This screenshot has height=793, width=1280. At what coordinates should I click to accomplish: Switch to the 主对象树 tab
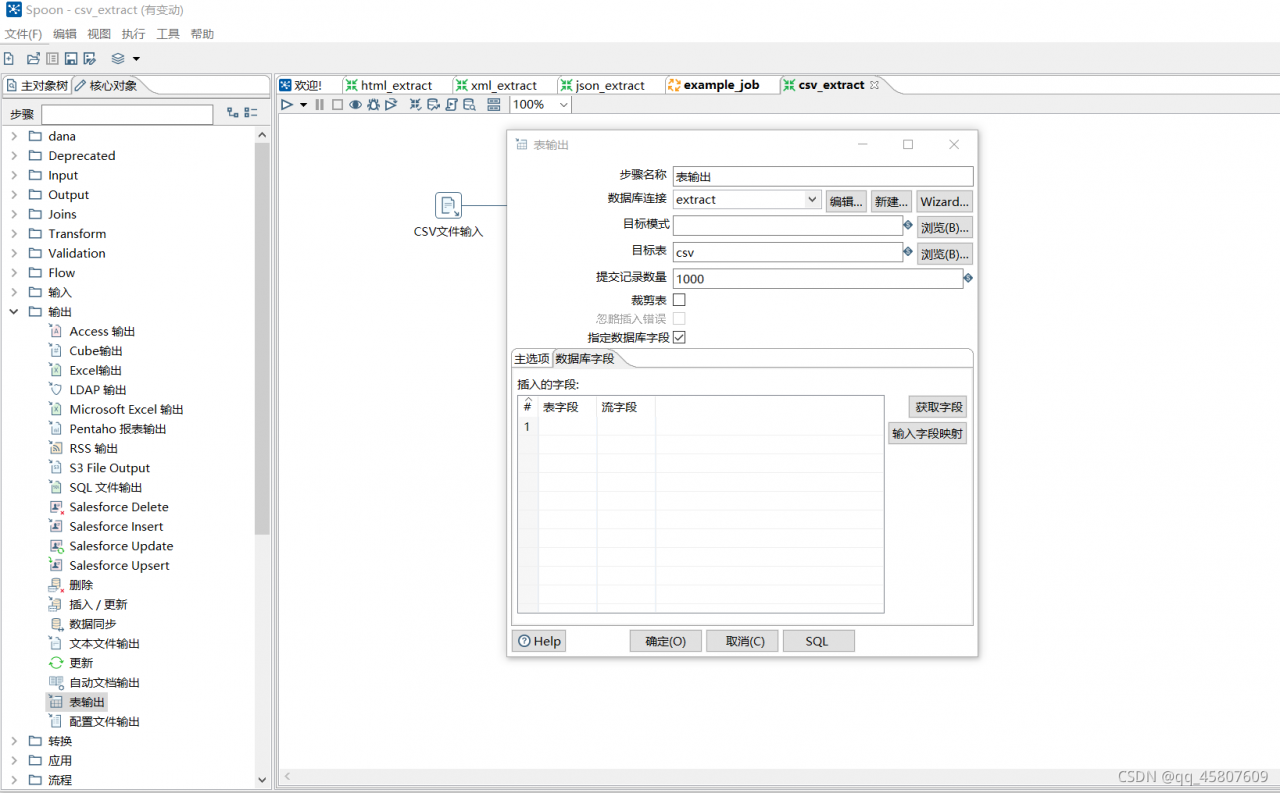tap(37, 85)
